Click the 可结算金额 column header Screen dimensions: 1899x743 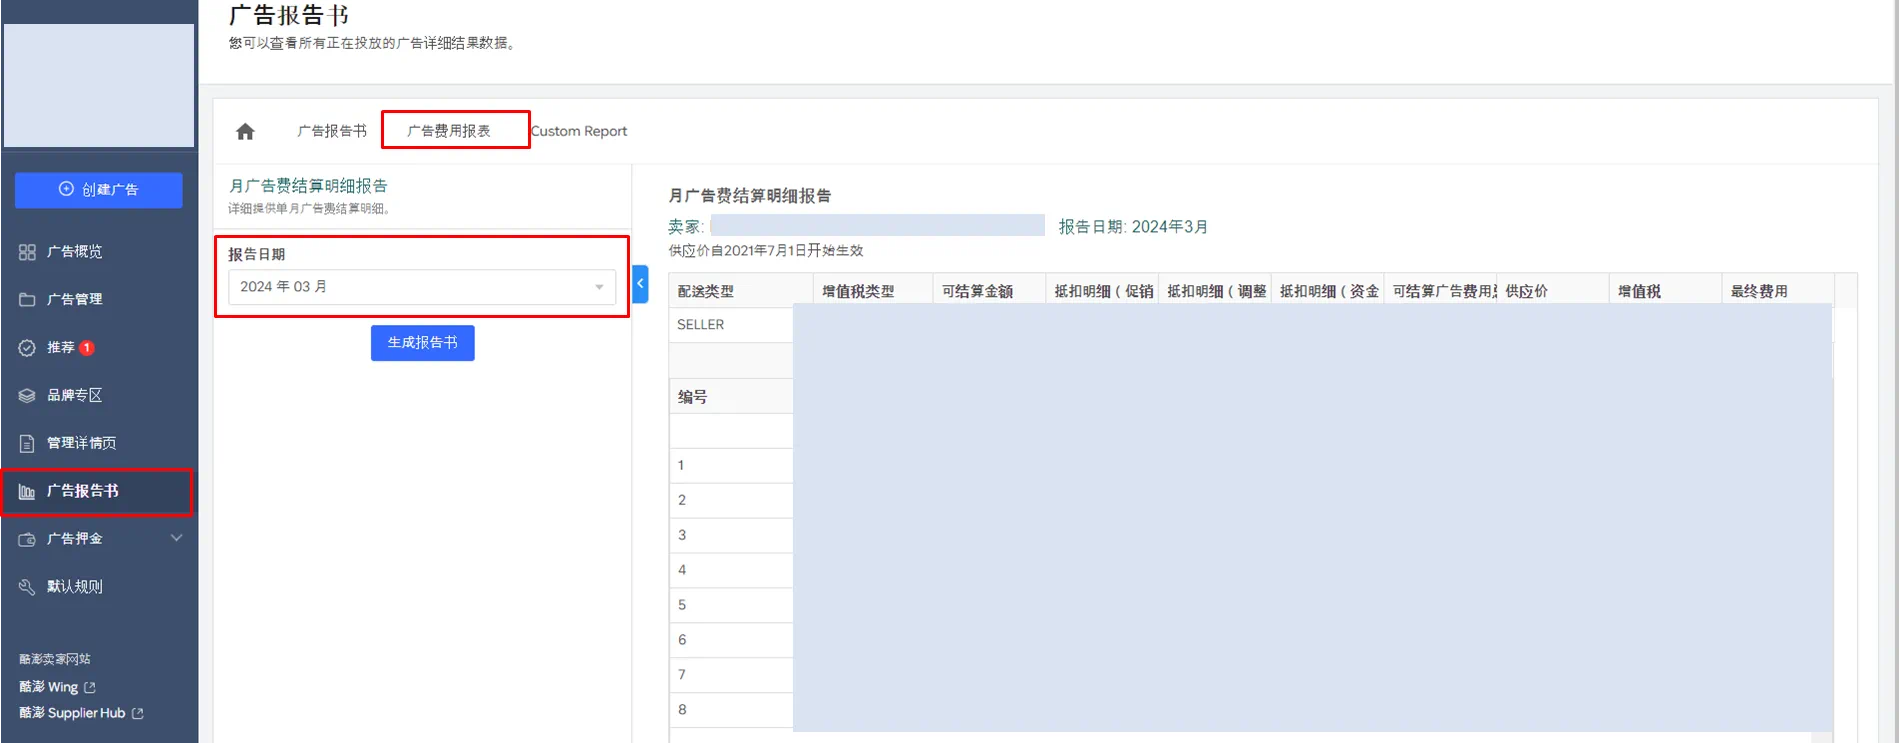(x=989, y=291)
